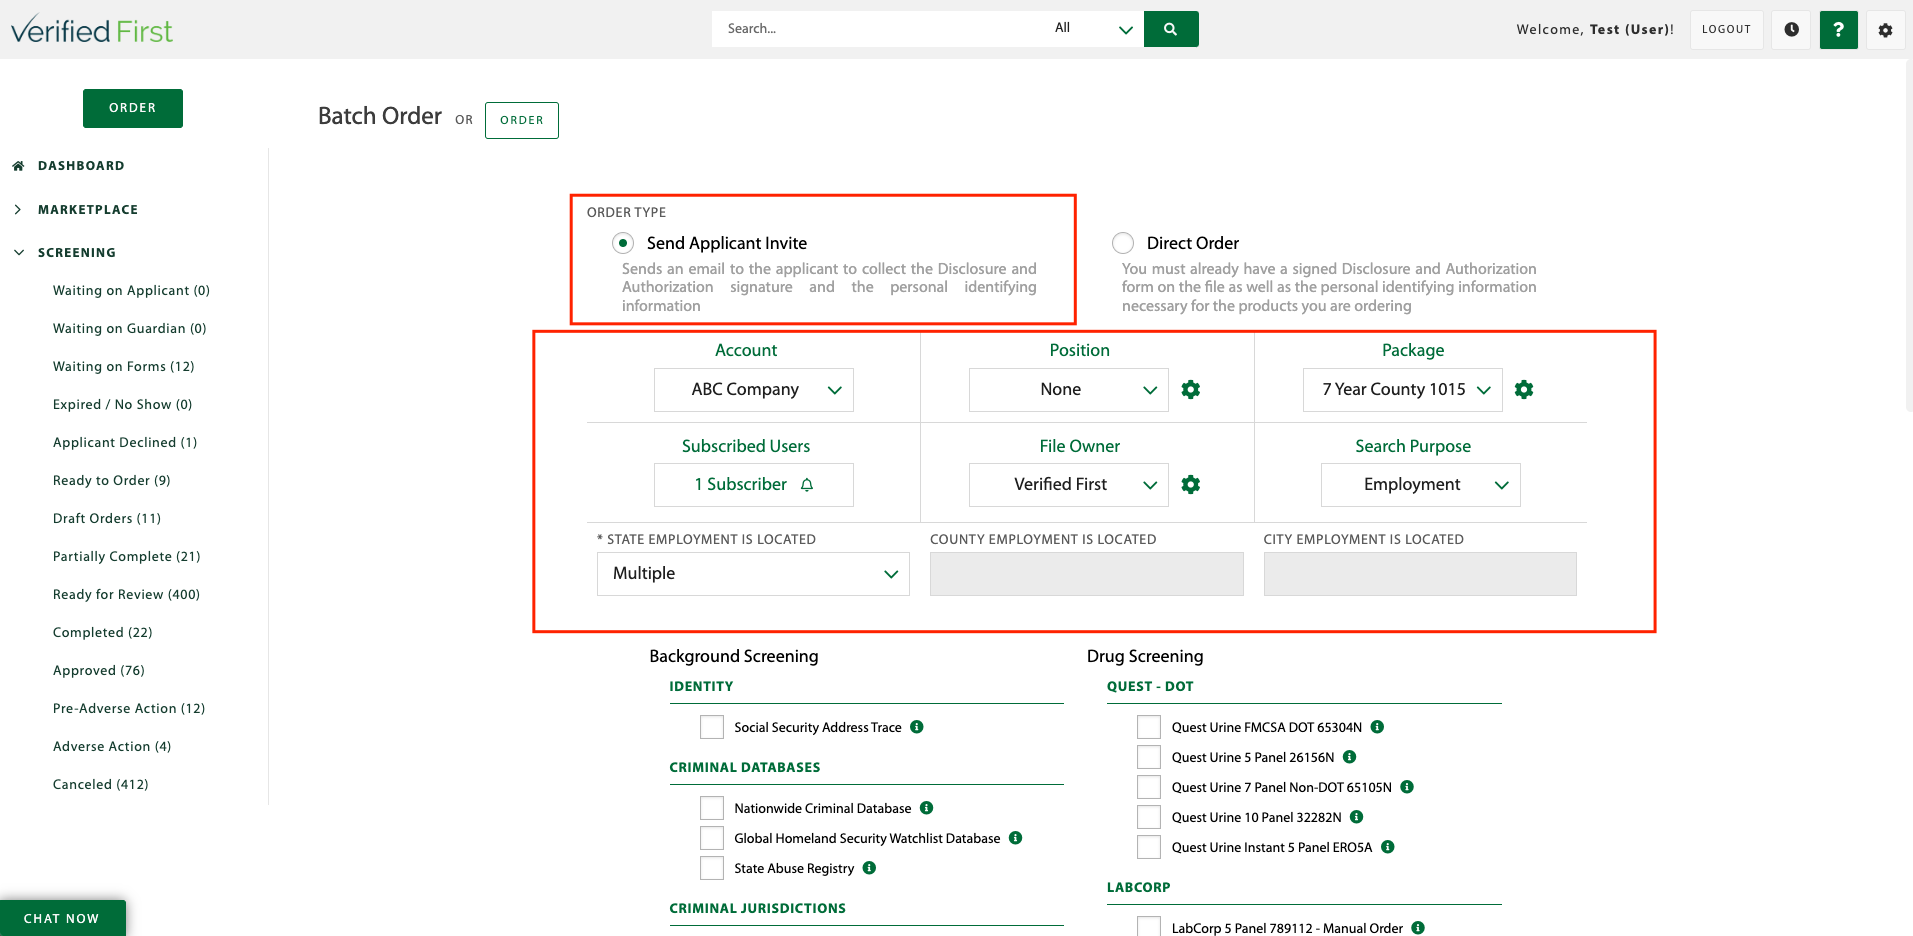Check the Social Security Address Trace box

point(712,727)
